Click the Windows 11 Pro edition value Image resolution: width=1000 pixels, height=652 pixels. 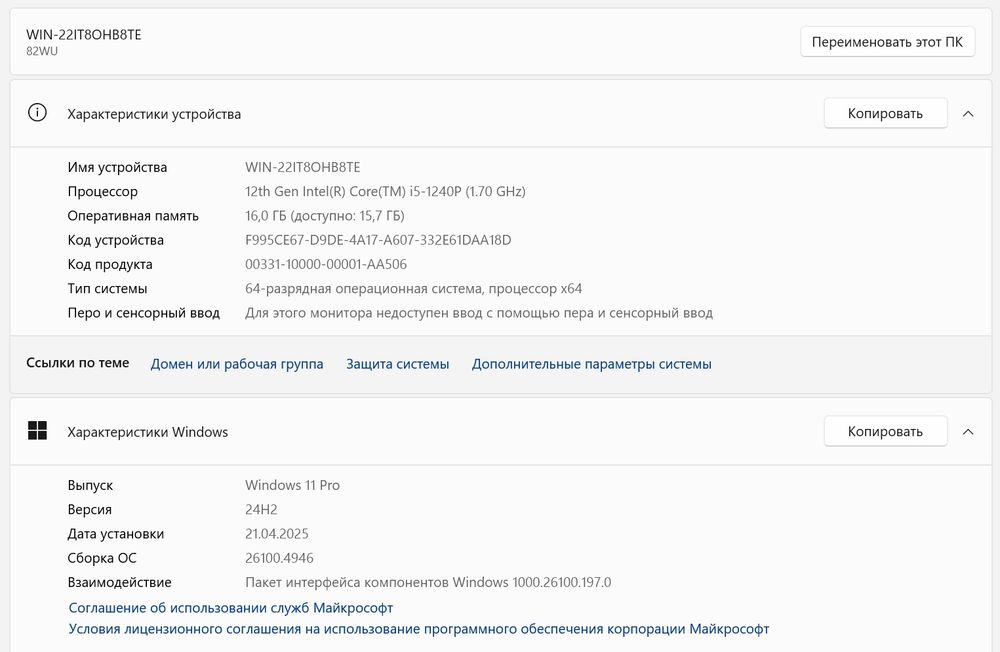point(292,485)
